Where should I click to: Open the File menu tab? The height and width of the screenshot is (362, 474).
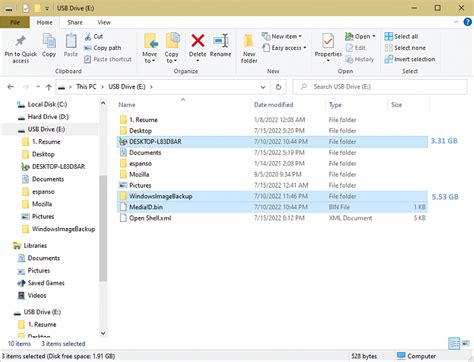click(15, 22)
